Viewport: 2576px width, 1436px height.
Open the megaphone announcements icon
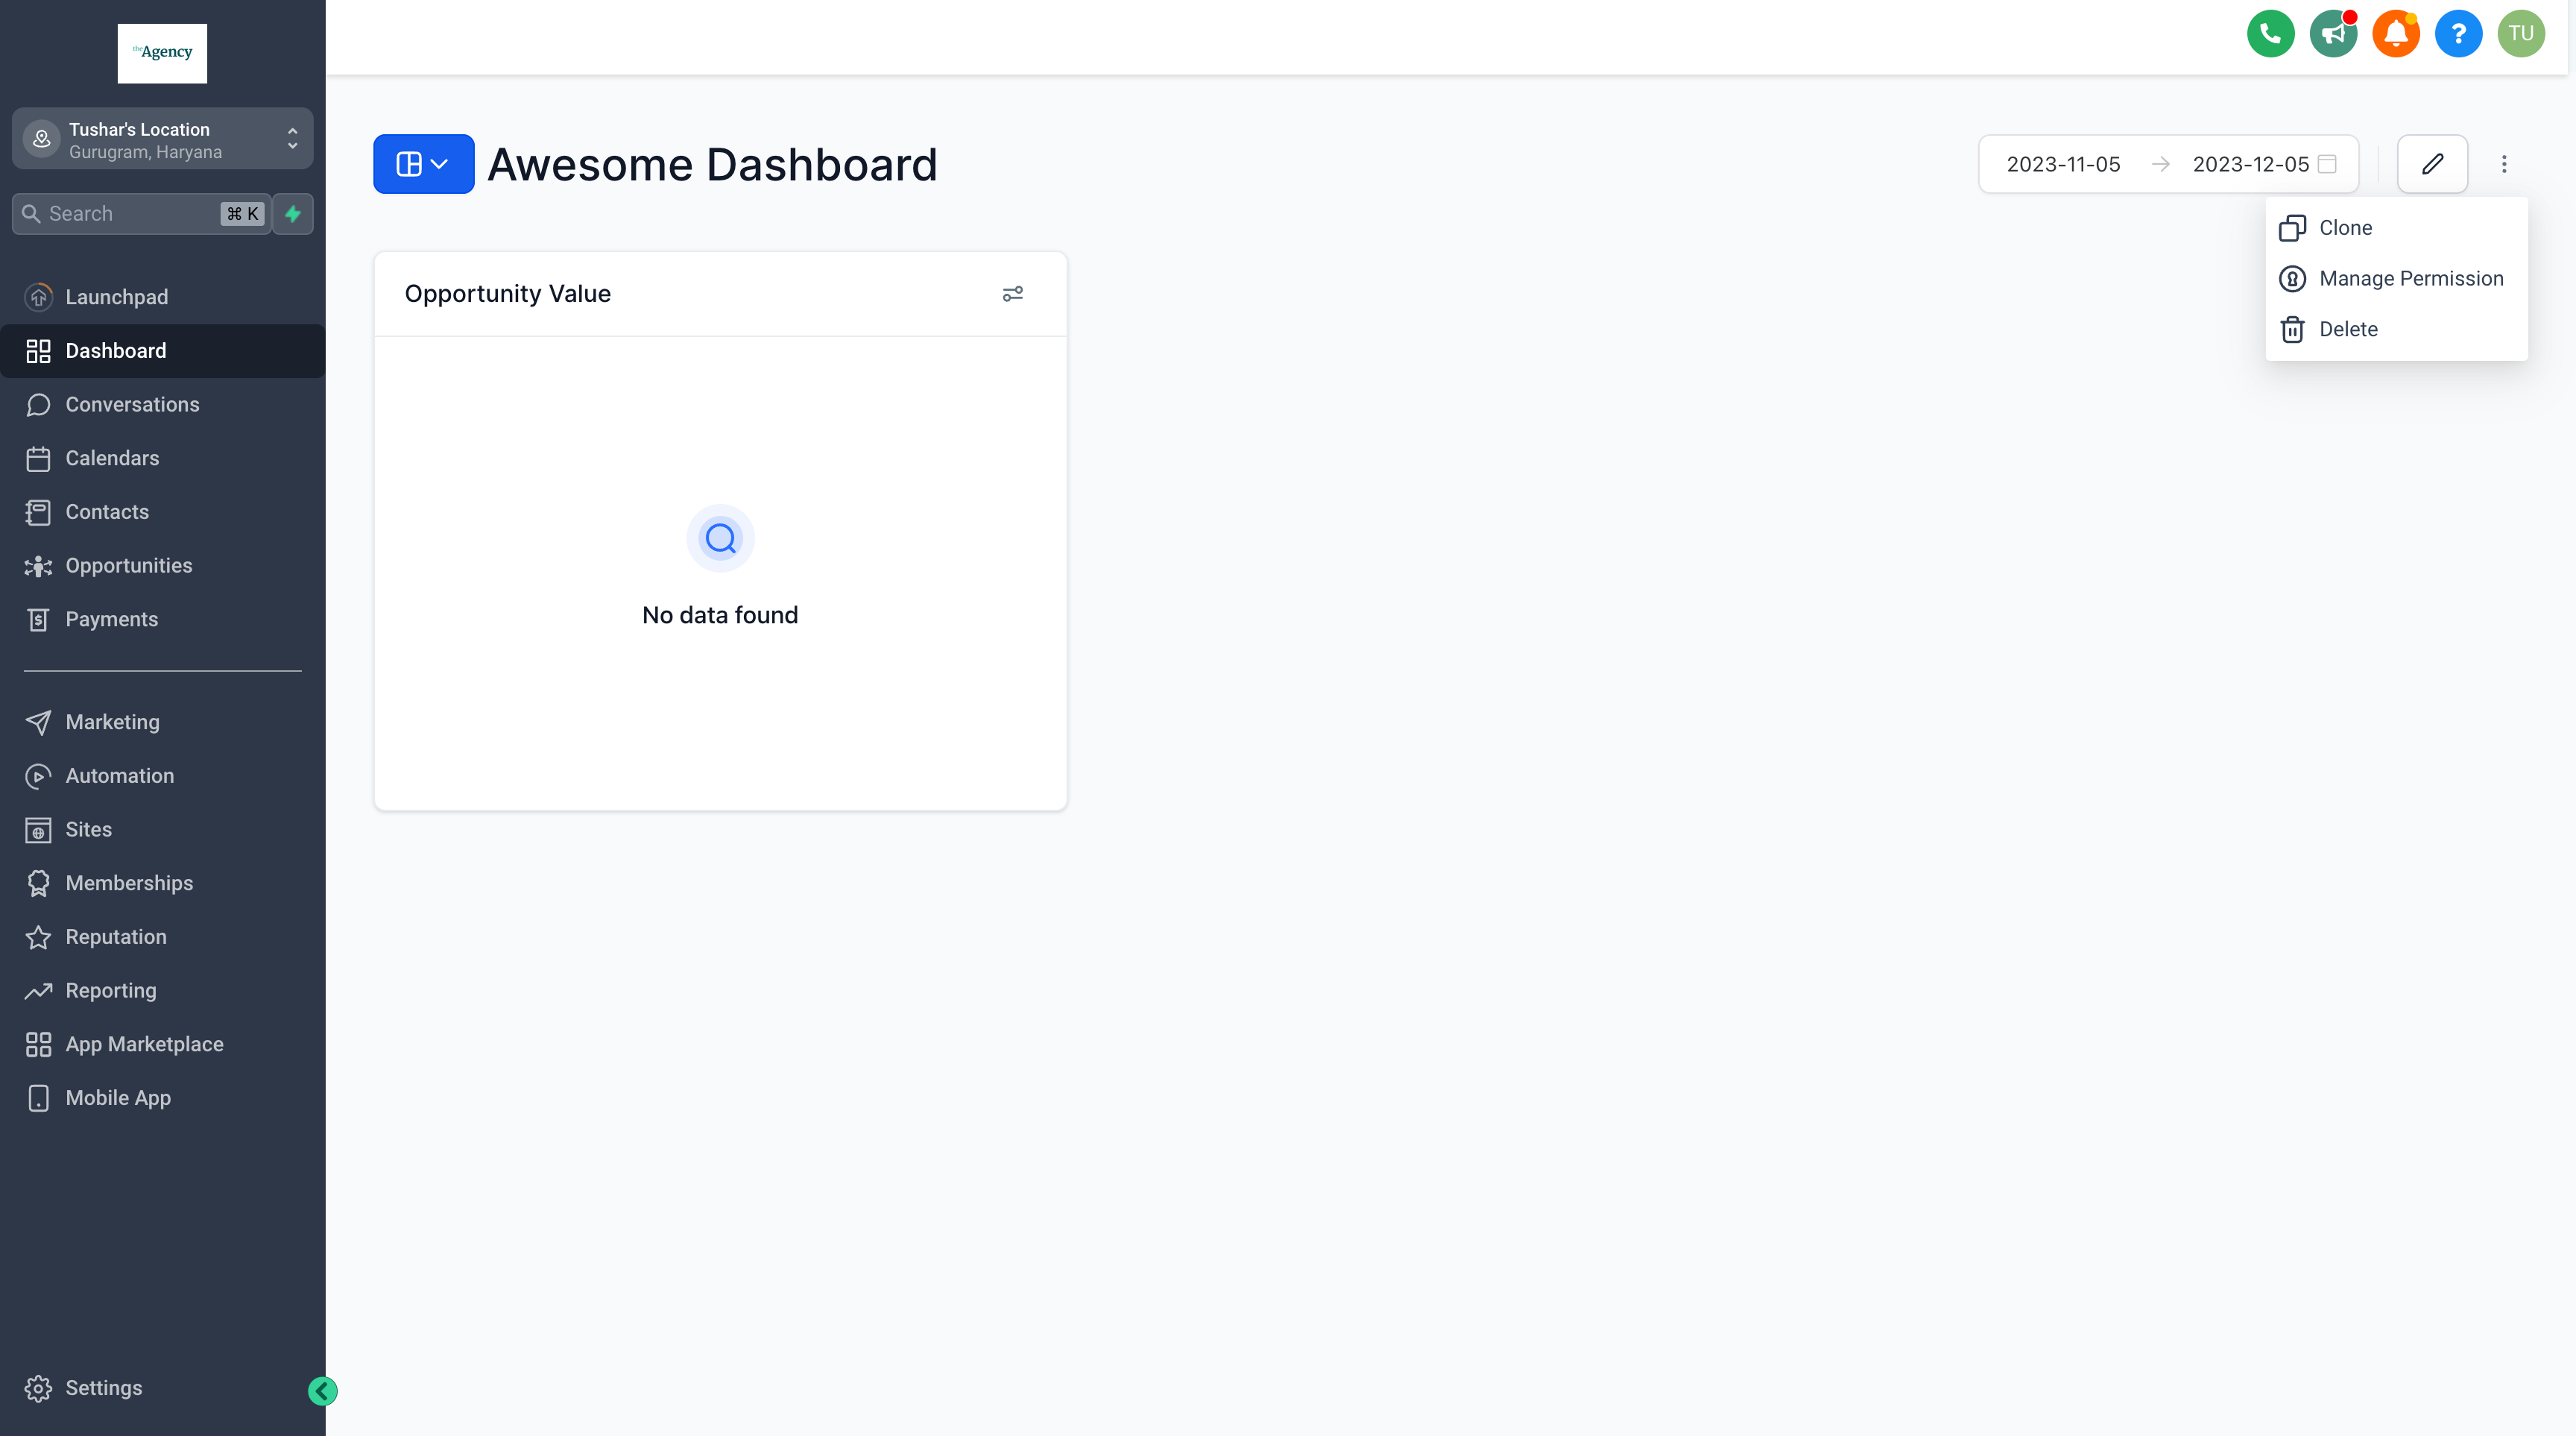[2333, 34]
